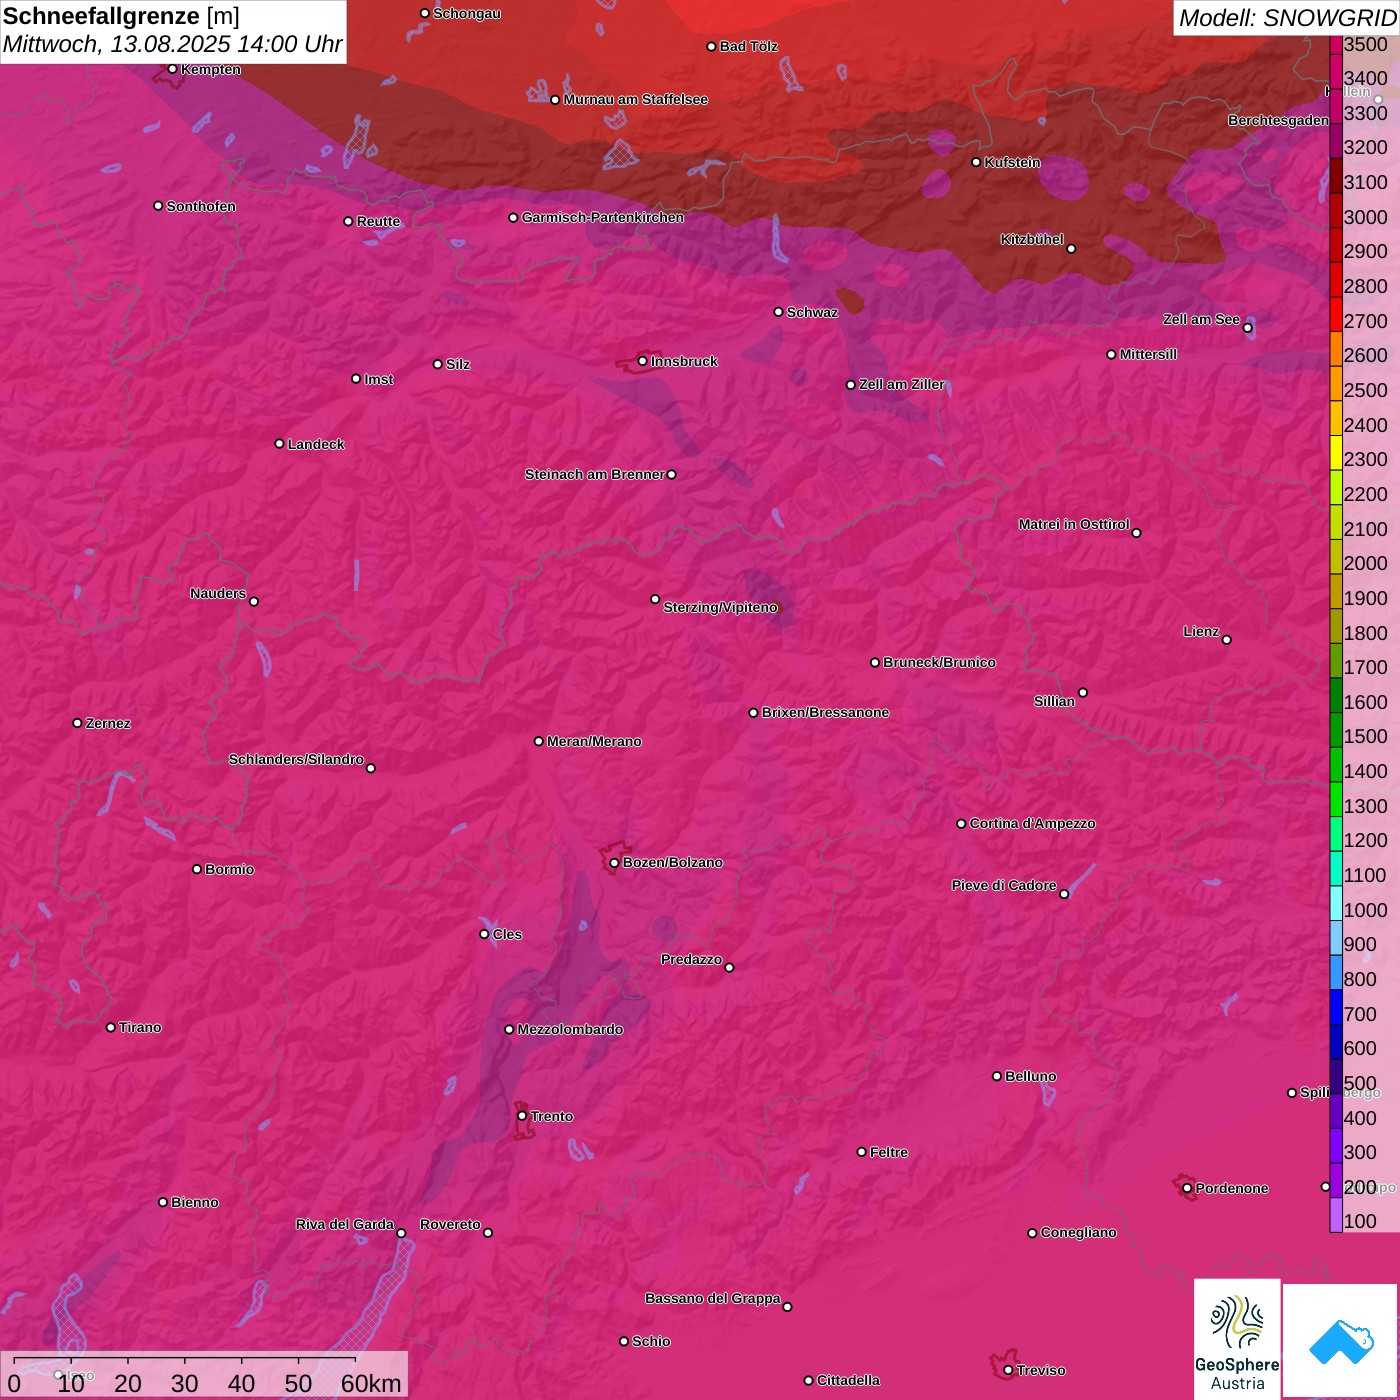Click the Bassano del Grappa label
Image resolution: width=1400 pixels, height=1400 pixels.
712,1298
